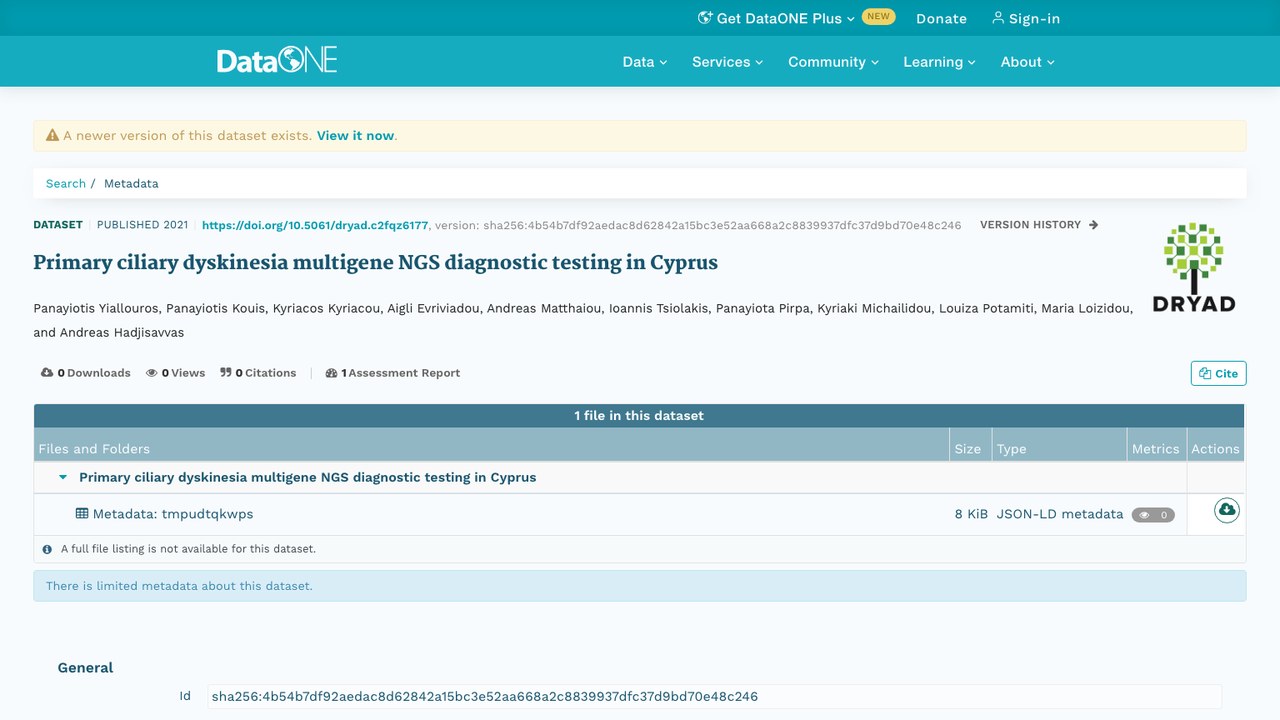This screenshot has height=720, width=1280.
Task: Click the NEW badge in top bar
Action: point(879,17)
